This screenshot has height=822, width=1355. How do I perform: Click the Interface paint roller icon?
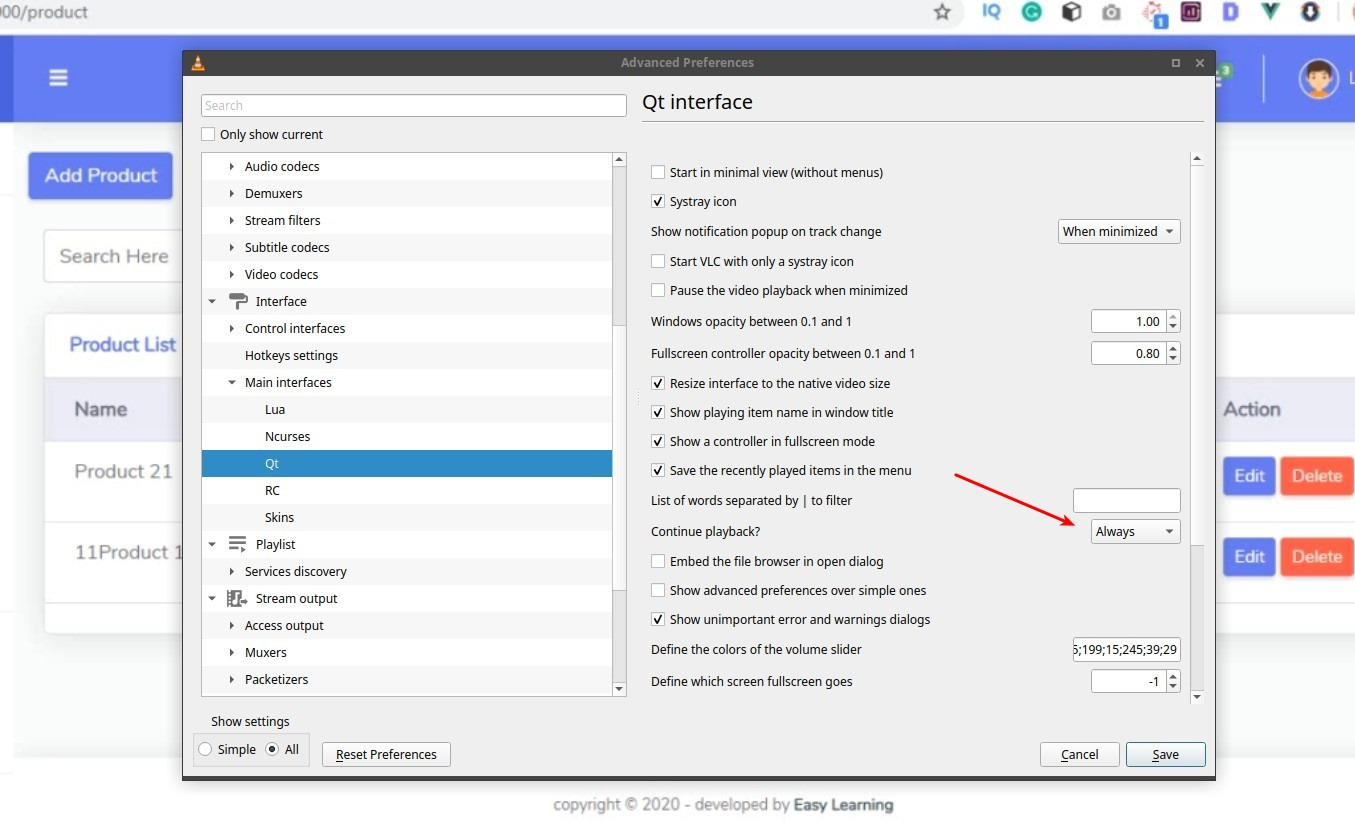coord(238,301)
